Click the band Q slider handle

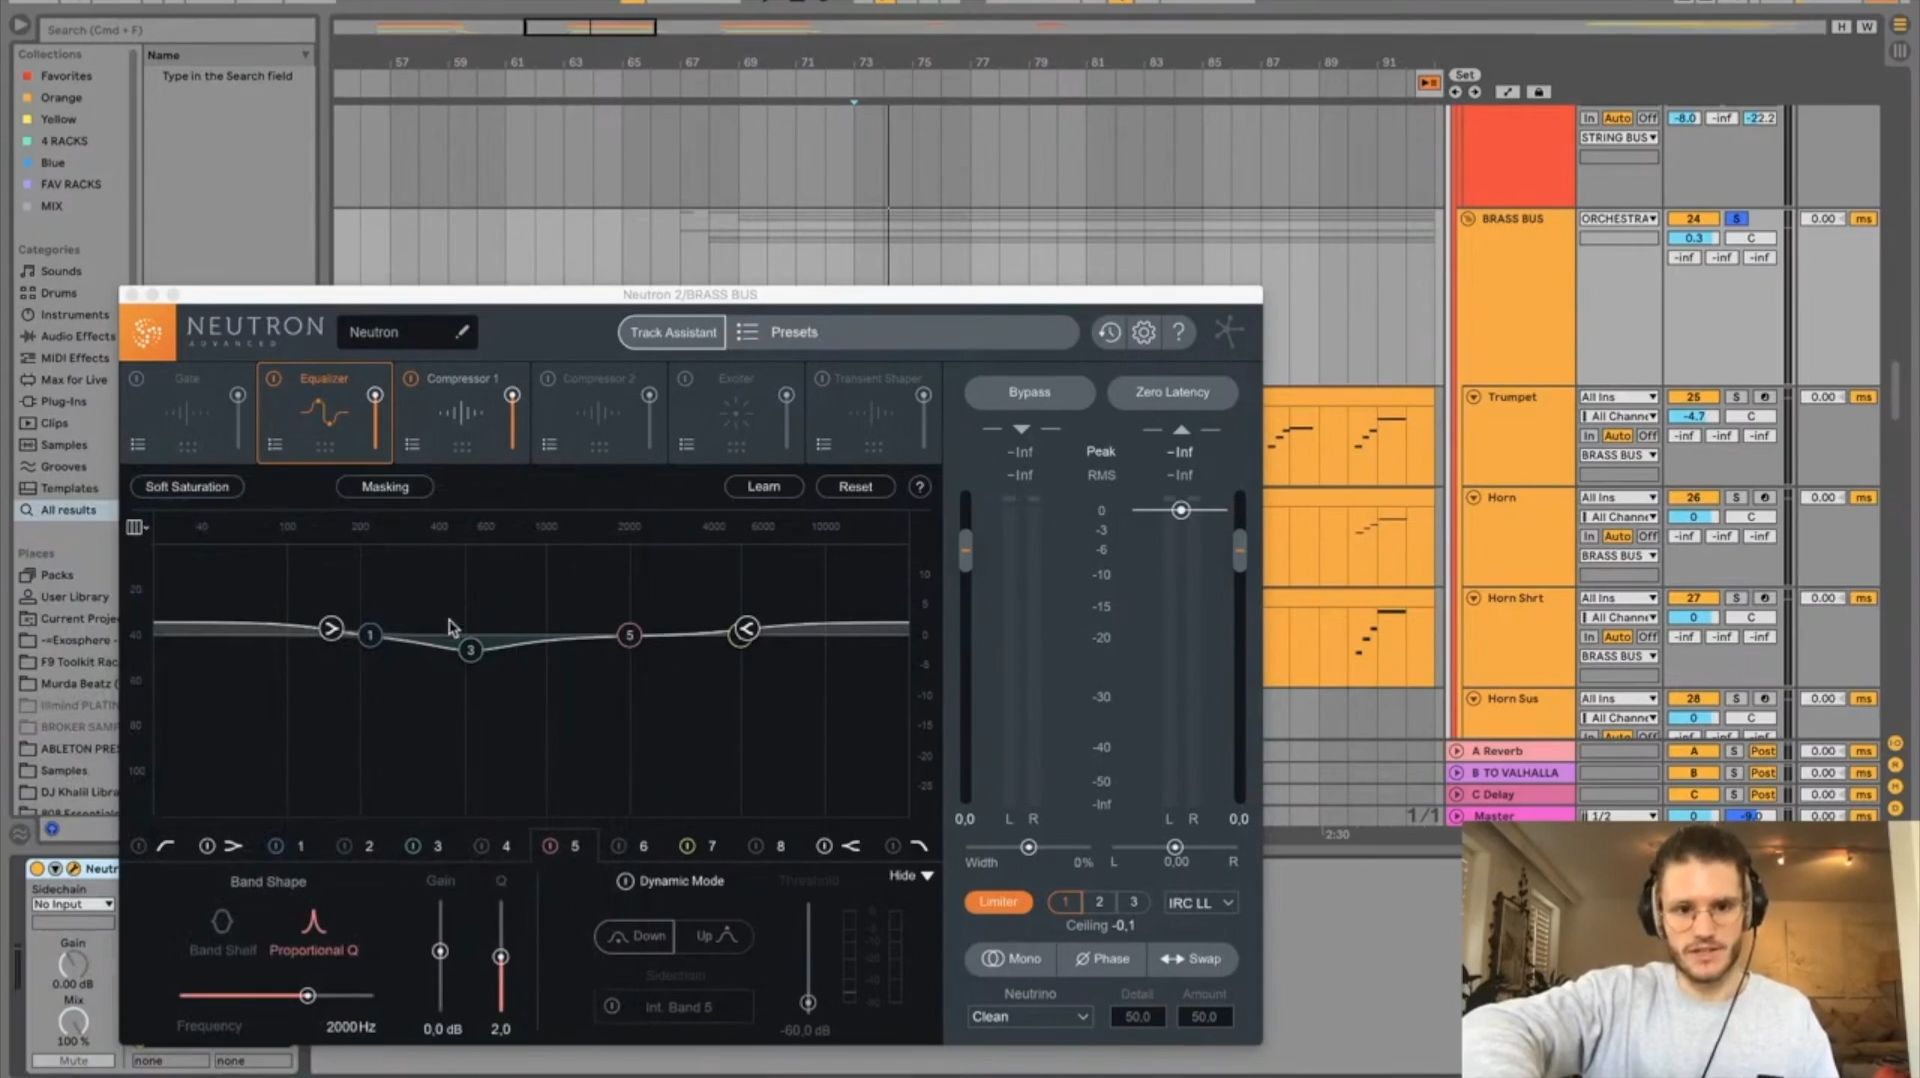tap(501, 957)
